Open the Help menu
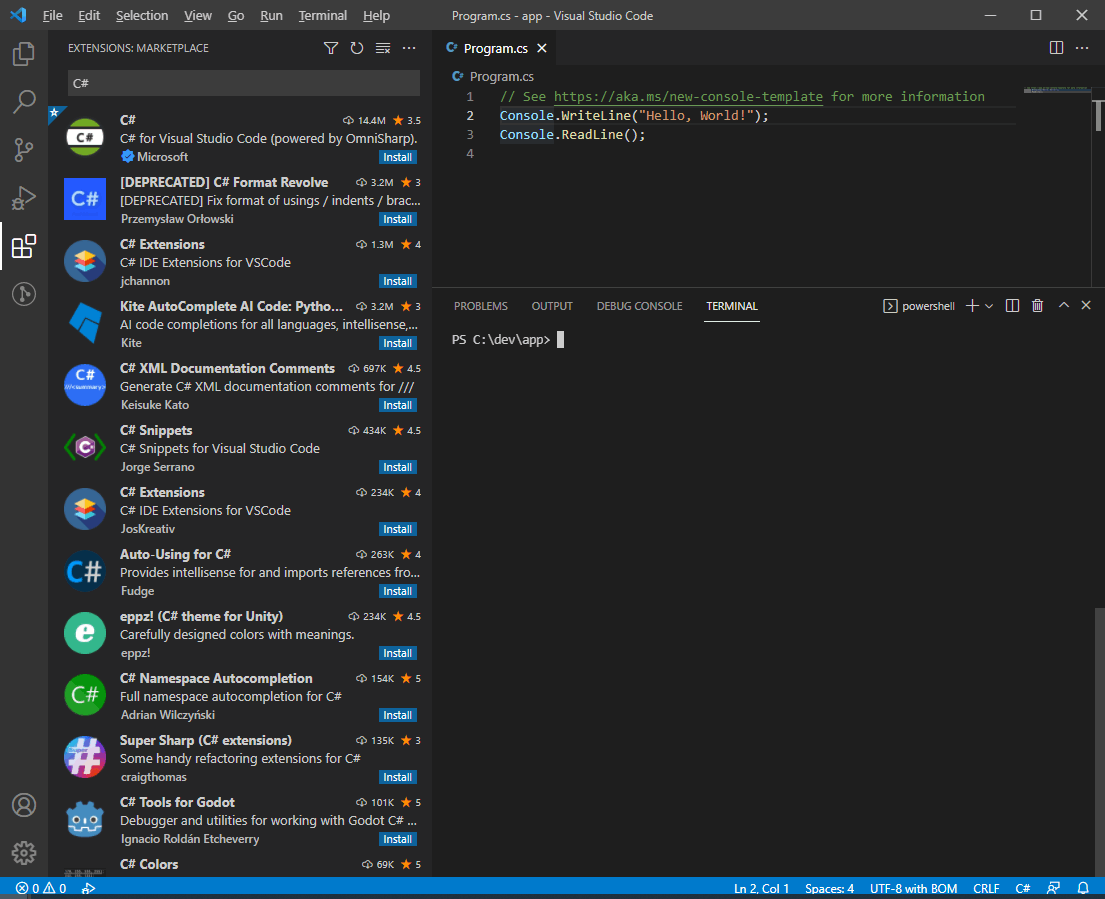Screen dimensions: 1105x899 [376, 16]
